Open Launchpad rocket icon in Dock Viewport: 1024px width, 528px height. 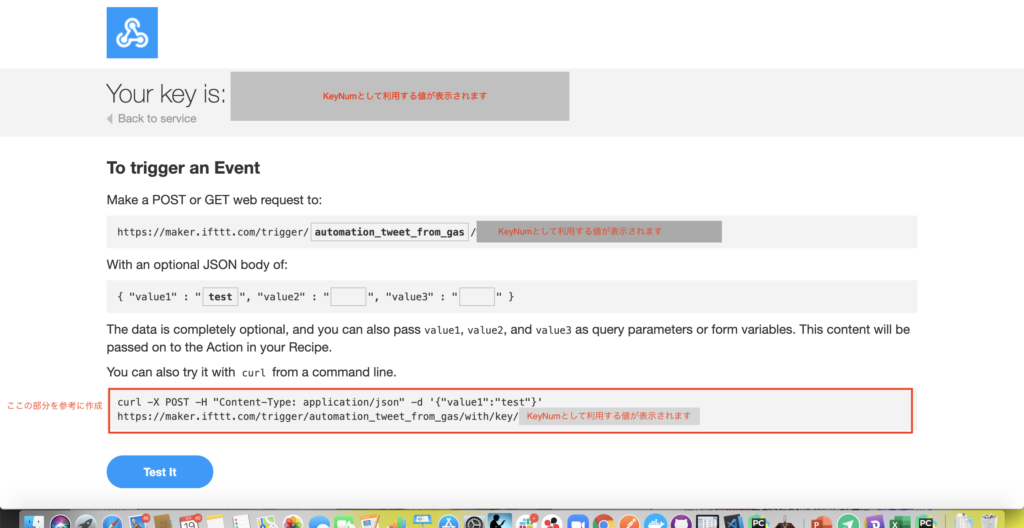point(86,521)
